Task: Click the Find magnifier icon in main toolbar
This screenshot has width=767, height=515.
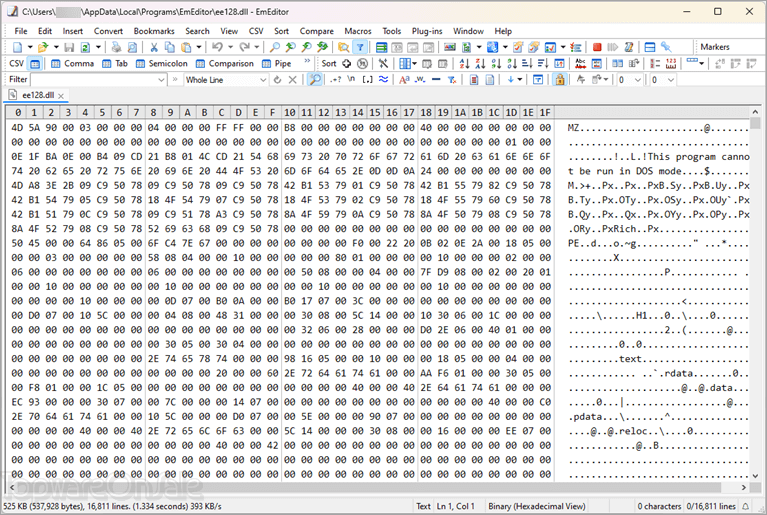Action: click(275, 47)
